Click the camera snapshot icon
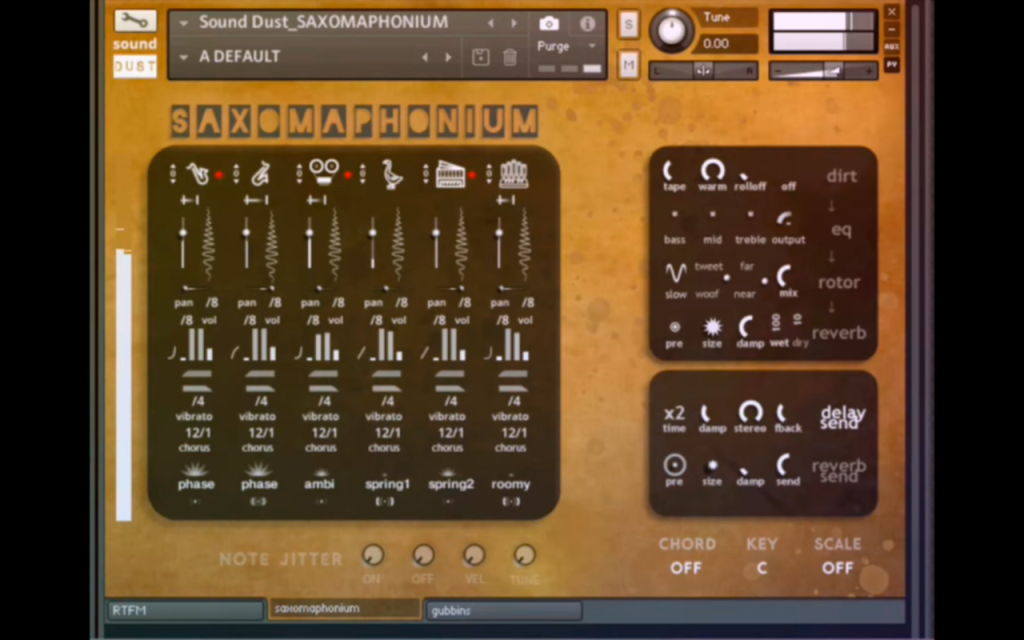 pos(549,24)
